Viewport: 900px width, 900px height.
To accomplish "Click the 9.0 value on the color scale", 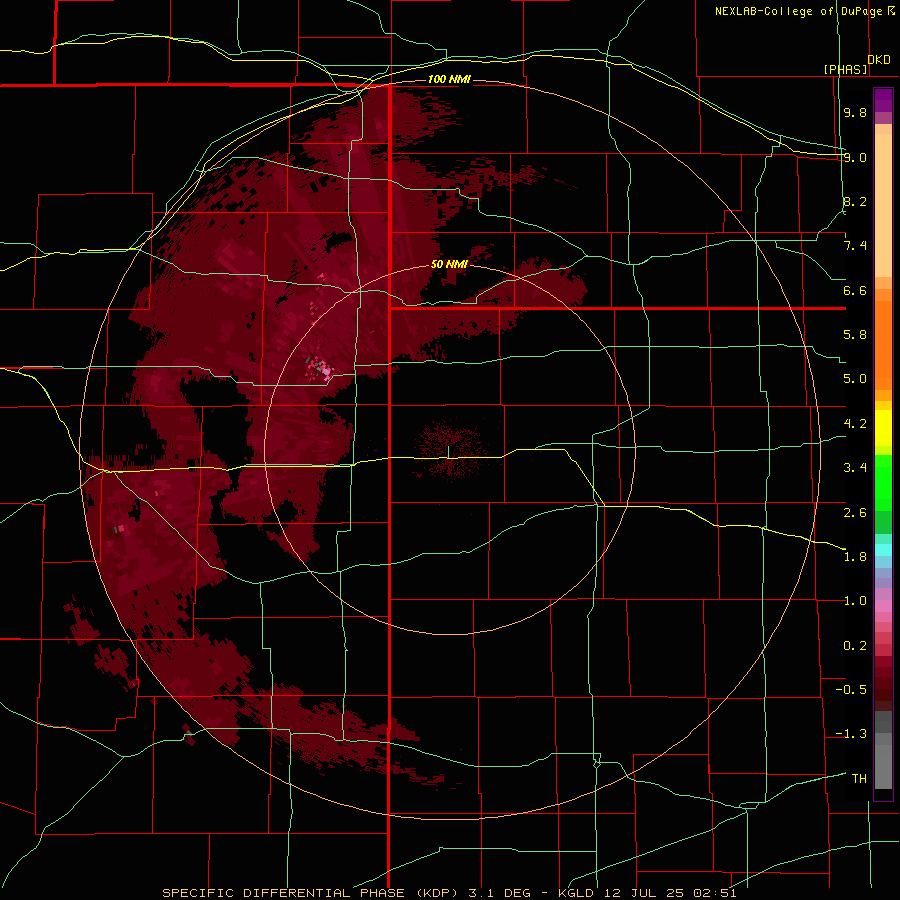I will tap(855, 157).
